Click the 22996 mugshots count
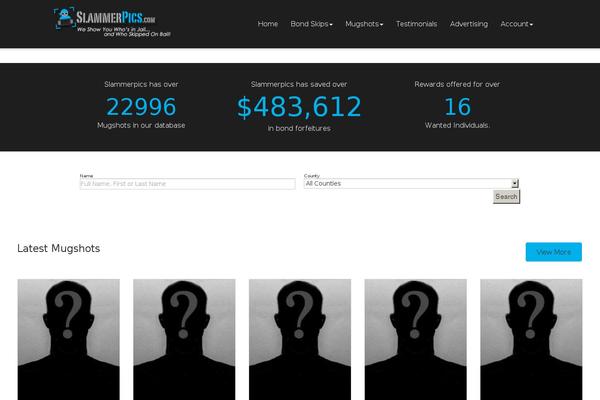The height and width of the screenshot is (400, 600). pos(141,107)
